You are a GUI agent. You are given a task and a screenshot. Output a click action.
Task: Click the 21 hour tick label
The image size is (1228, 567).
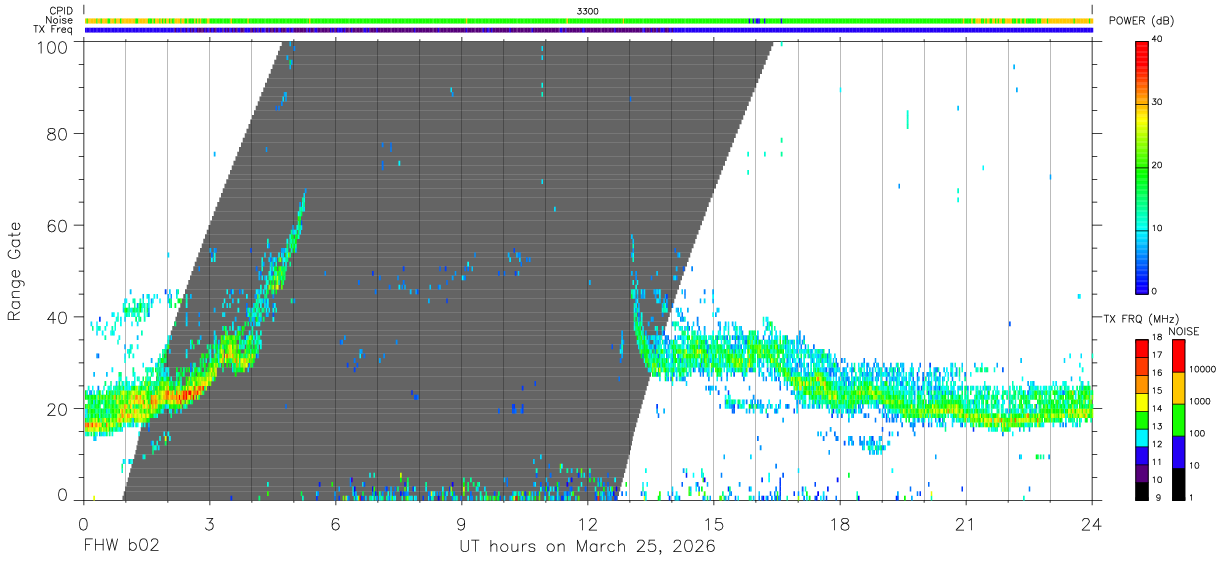click(966, 524)
